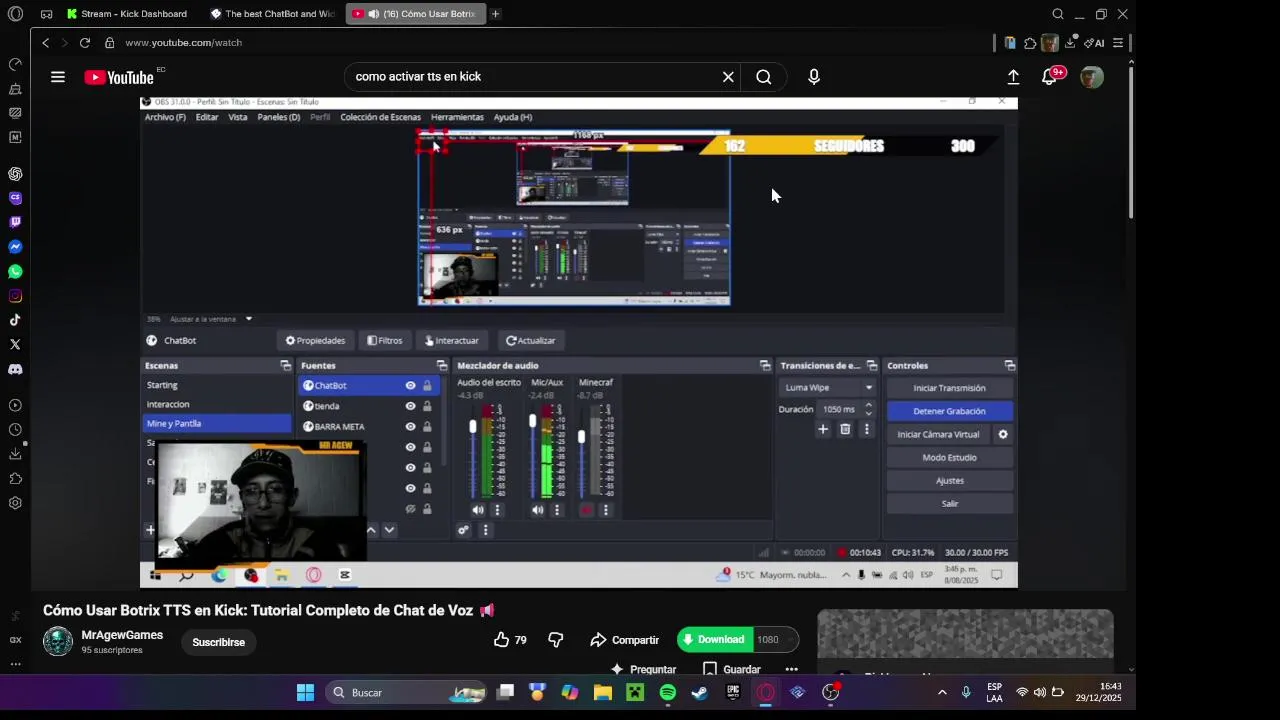The image size is (1280, 720).
Task: Open the toolbar downloads icon
Action: point(1070,43)
